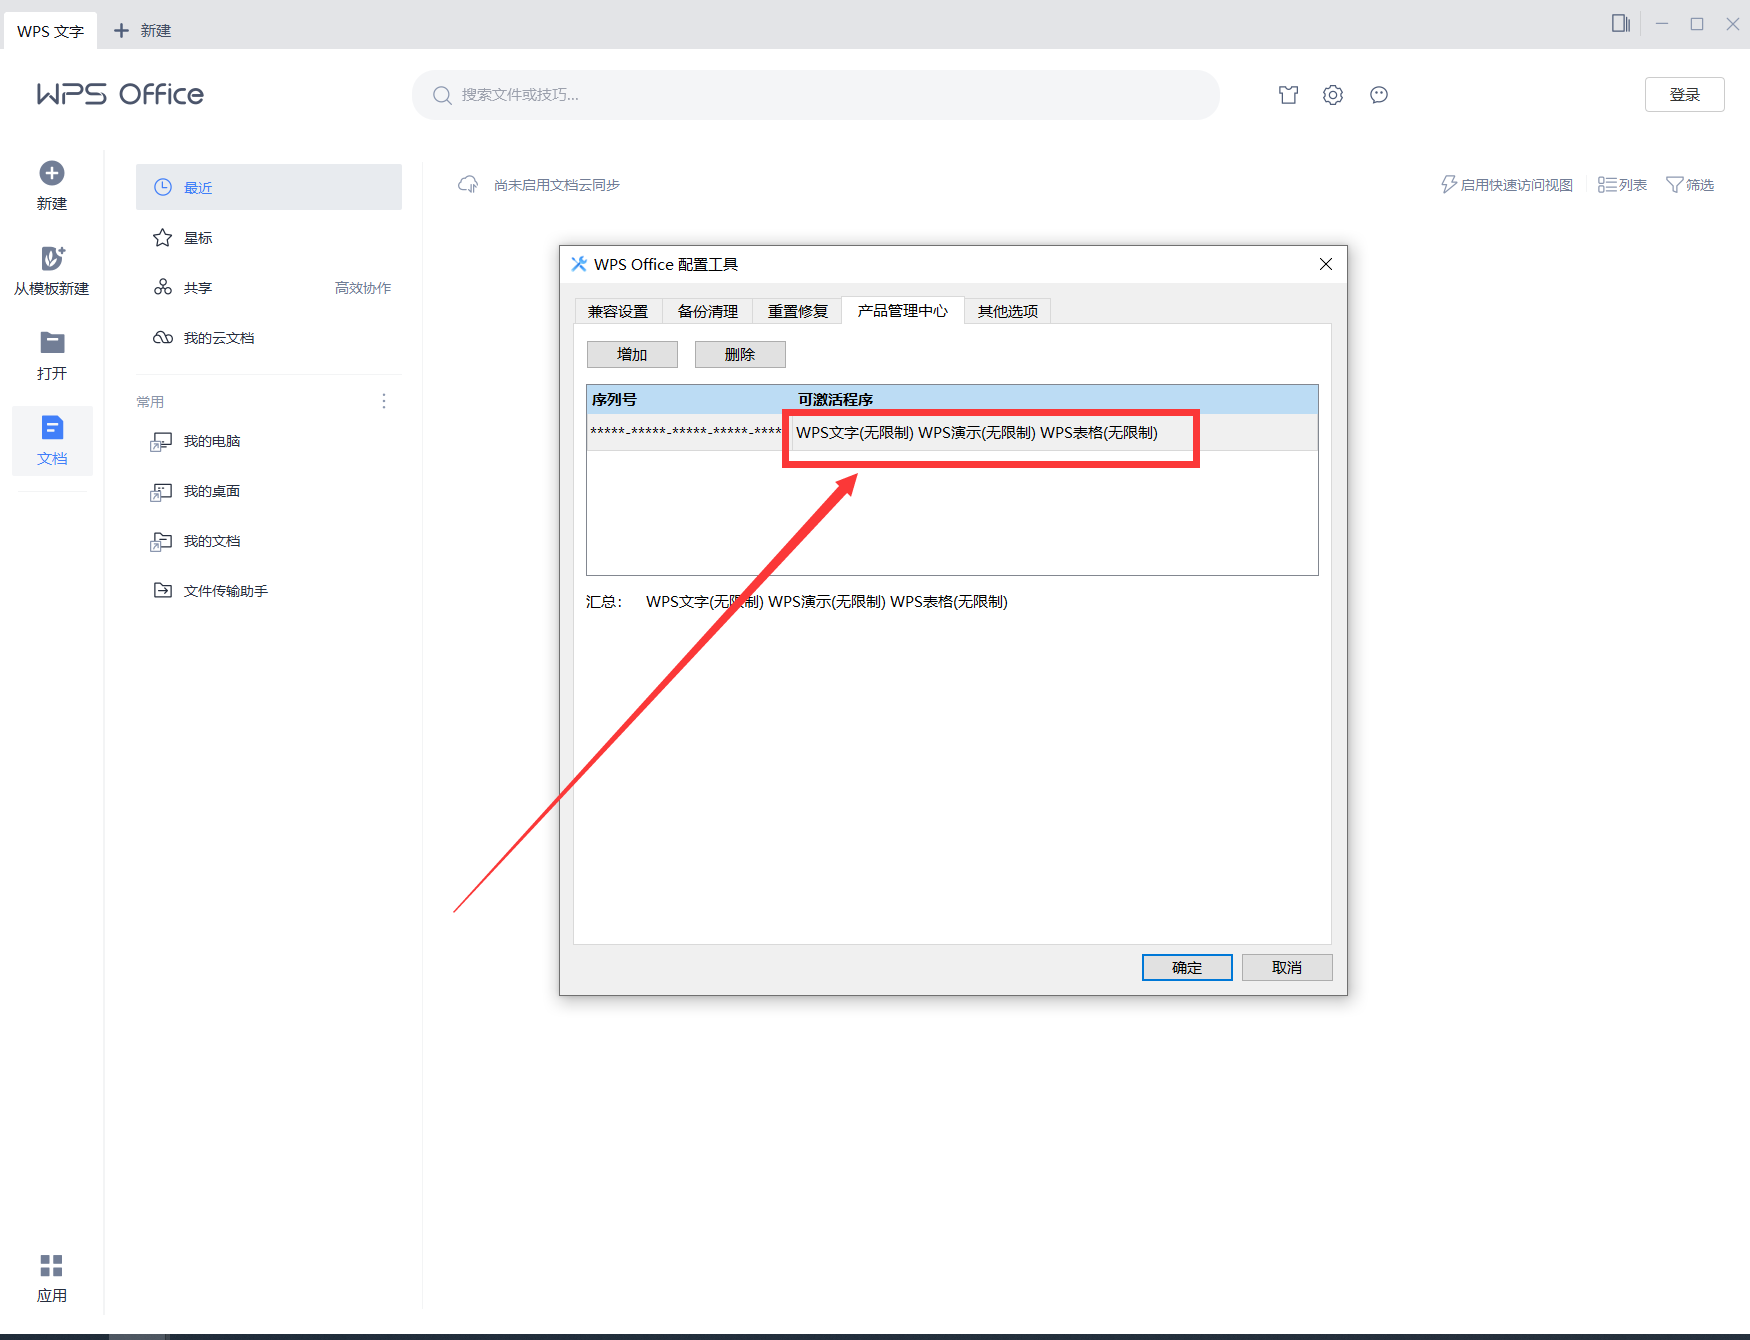This screenshot has height=1340, width=1750.
Task: Open 从模板新建 in the sidebar
Action: tap(52, 271)
